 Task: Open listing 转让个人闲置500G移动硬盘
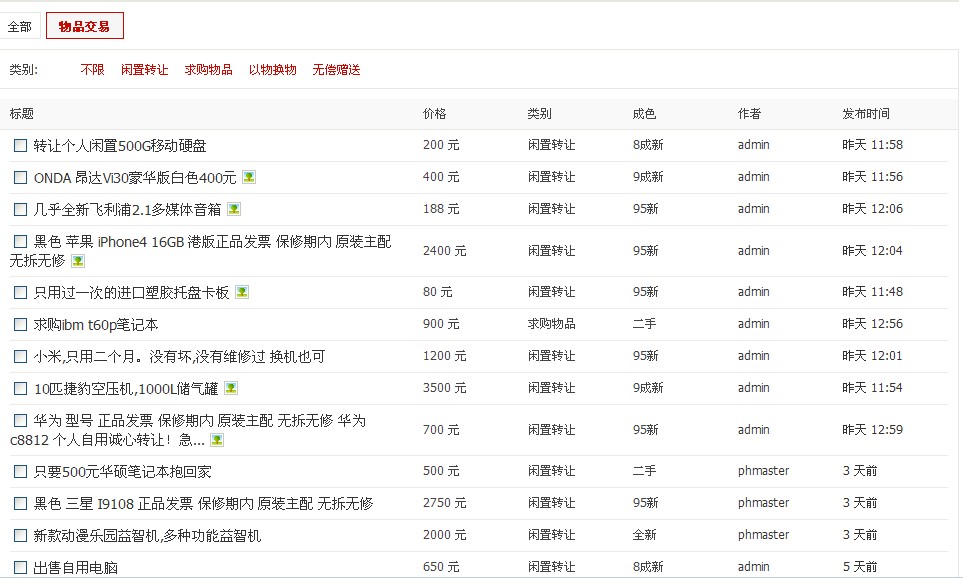[x=120, y=146]
